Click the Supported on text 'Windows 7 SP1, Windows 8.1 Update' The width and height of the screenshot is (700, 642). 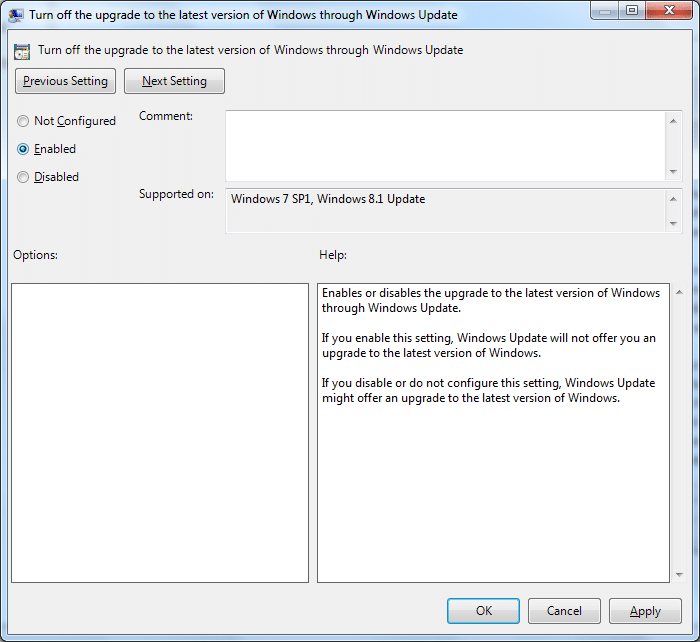pos(328,199)
